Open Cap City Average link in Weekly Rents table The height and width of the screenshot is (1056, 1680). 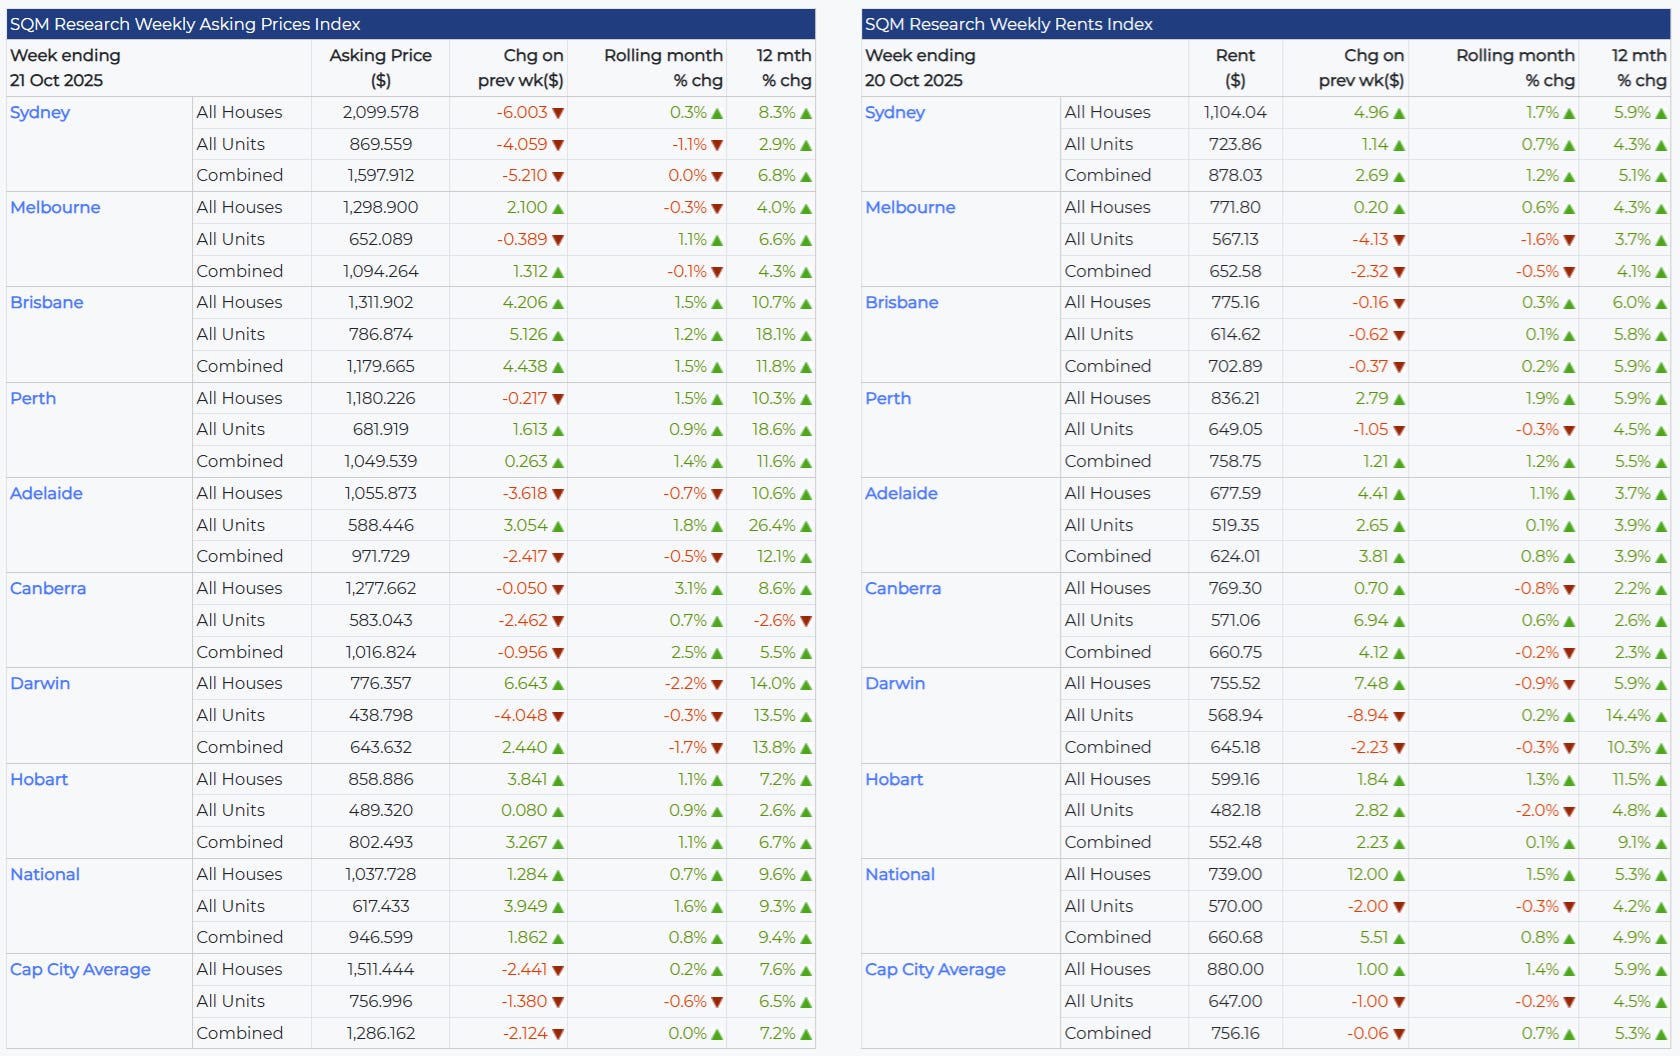click(x=935, y=969)
